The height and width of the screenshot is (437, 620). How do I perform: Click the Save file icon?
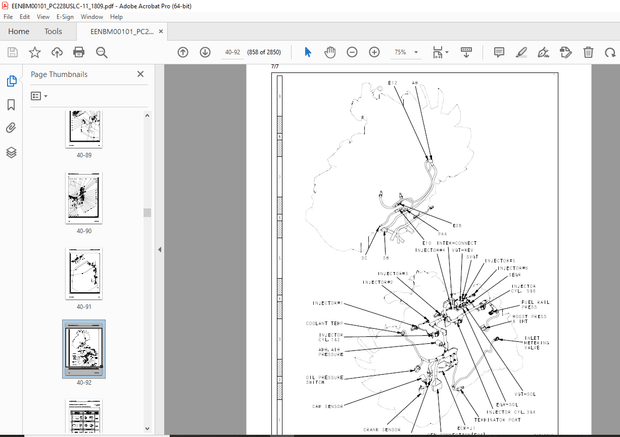click(x=13, y=52)
